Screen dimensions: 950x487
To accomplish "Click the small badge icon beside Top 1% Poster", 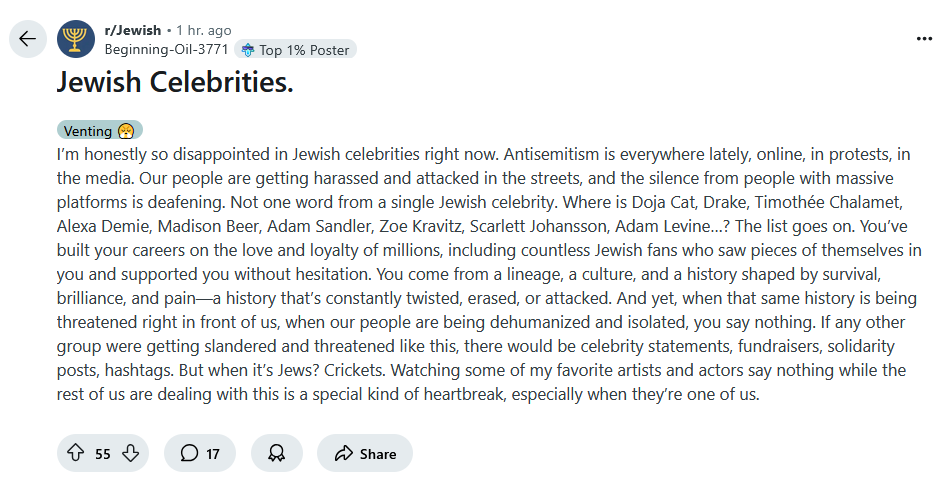I will [248, 50].
